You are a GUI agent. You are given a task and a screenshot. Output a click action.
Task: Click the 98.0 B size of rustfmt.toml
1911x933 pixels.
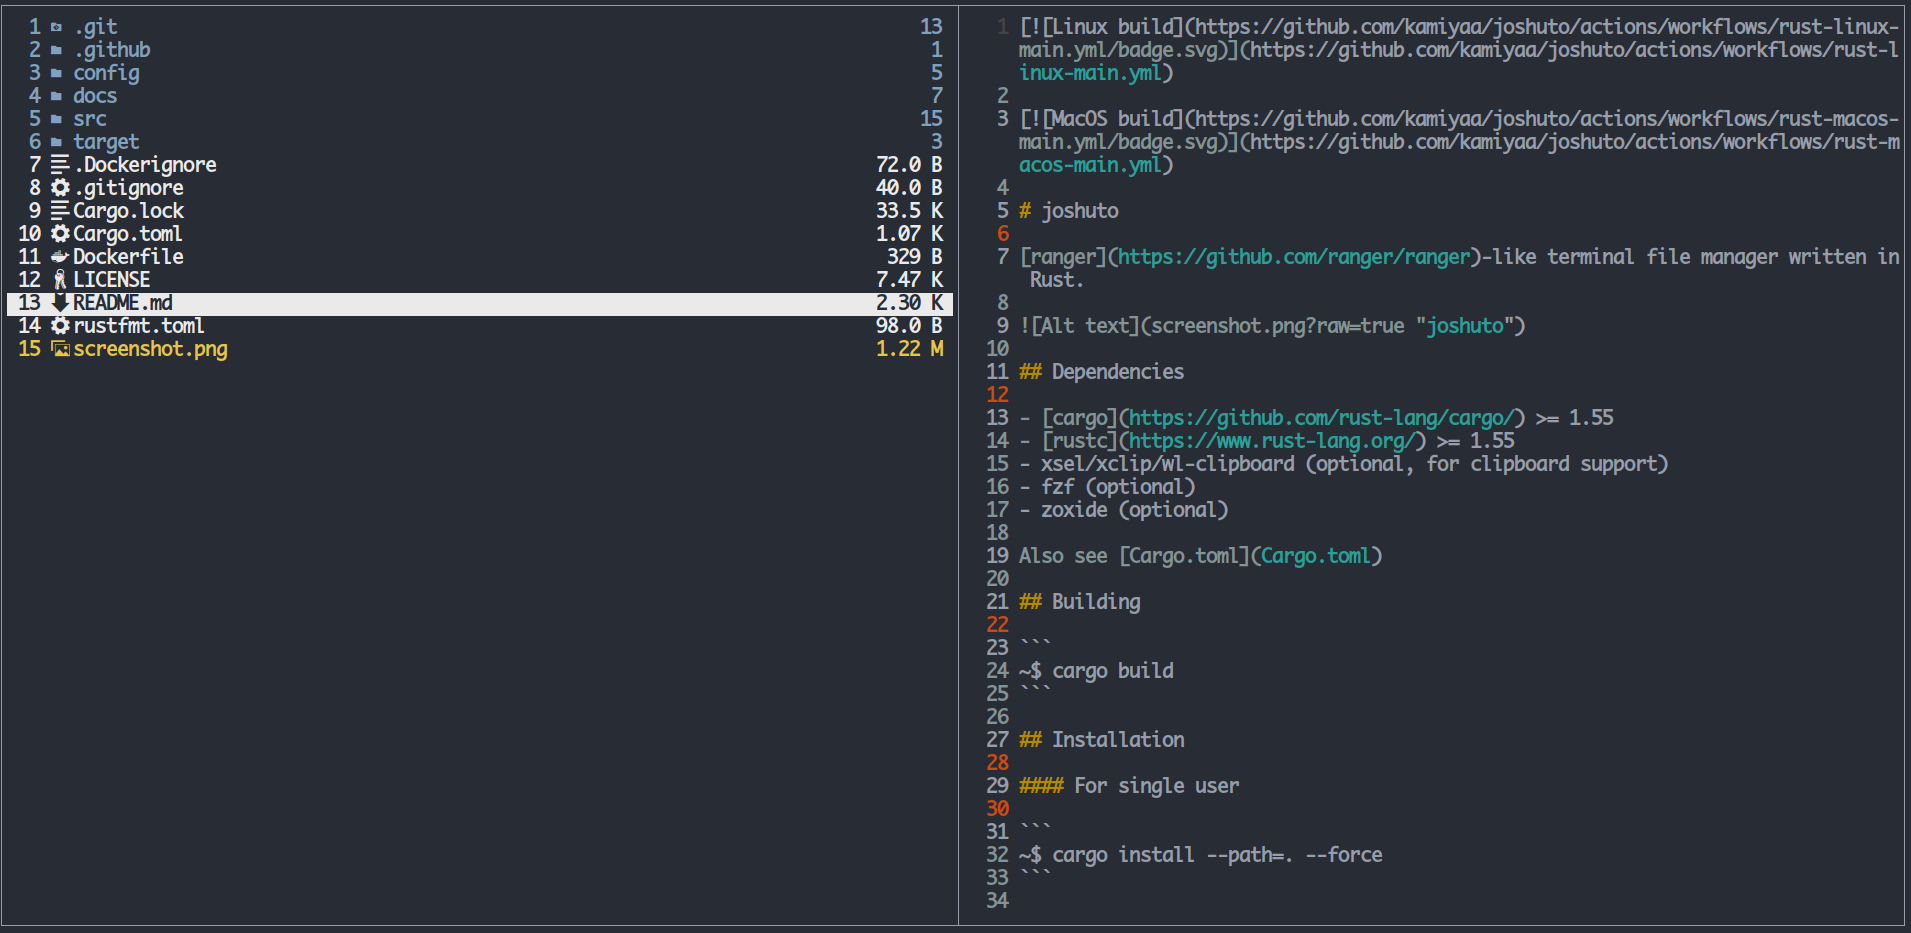click(x=910, y=326)
